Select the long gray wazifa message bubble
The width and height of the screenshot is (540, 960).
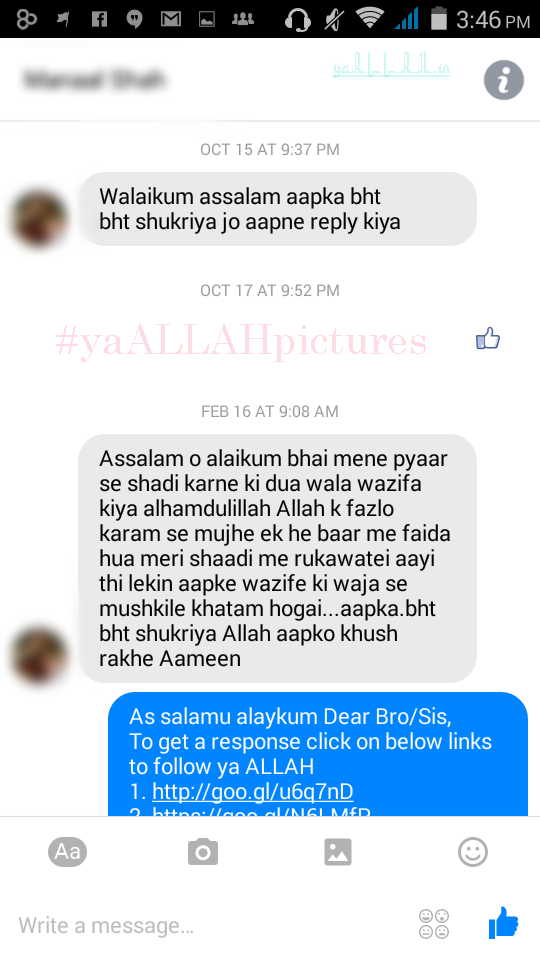click(x=278, y=558)
